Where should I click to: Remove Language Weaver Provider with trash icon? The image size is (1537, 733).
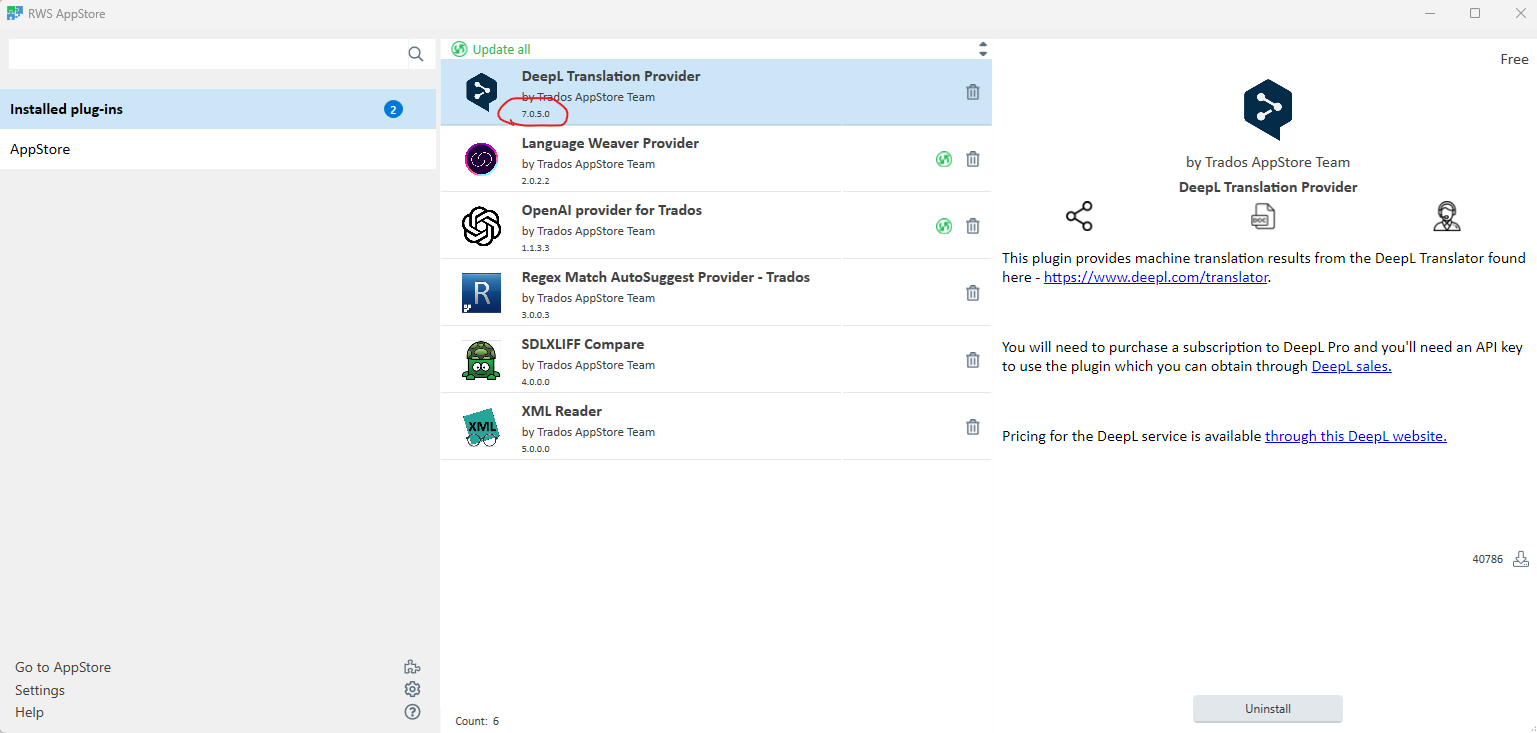click(972, 159)
